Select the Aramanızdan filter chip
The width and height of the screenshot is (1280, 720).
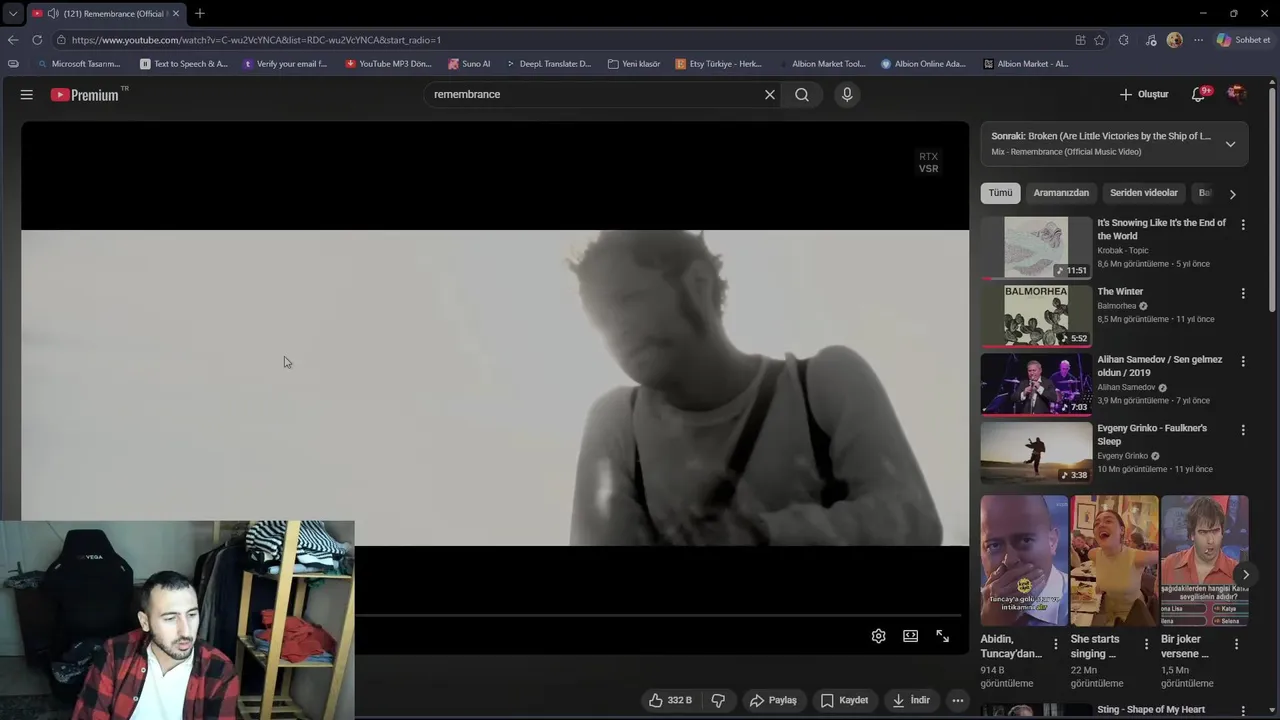[1061, 193]
